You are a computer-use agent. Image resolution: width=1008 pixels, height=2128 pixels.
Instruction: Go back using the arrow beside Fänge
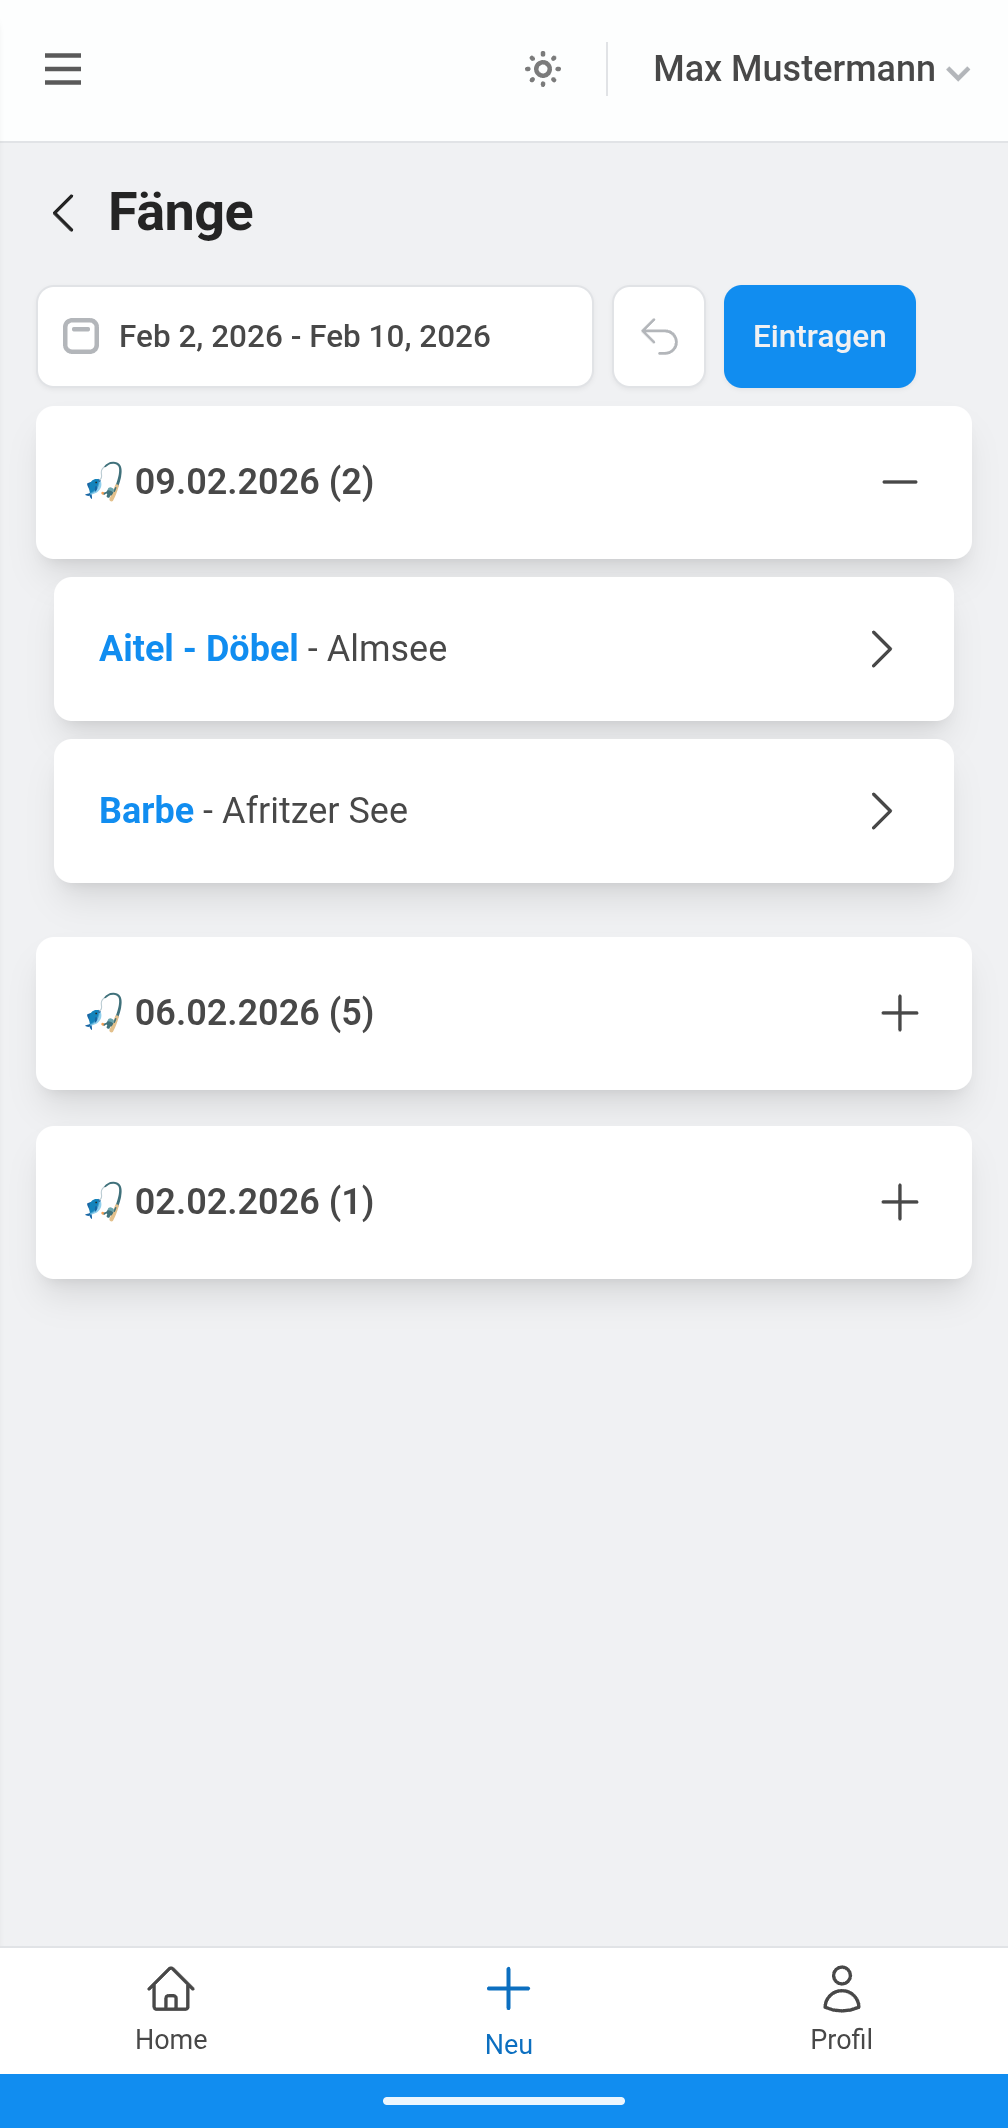[64, 213]
